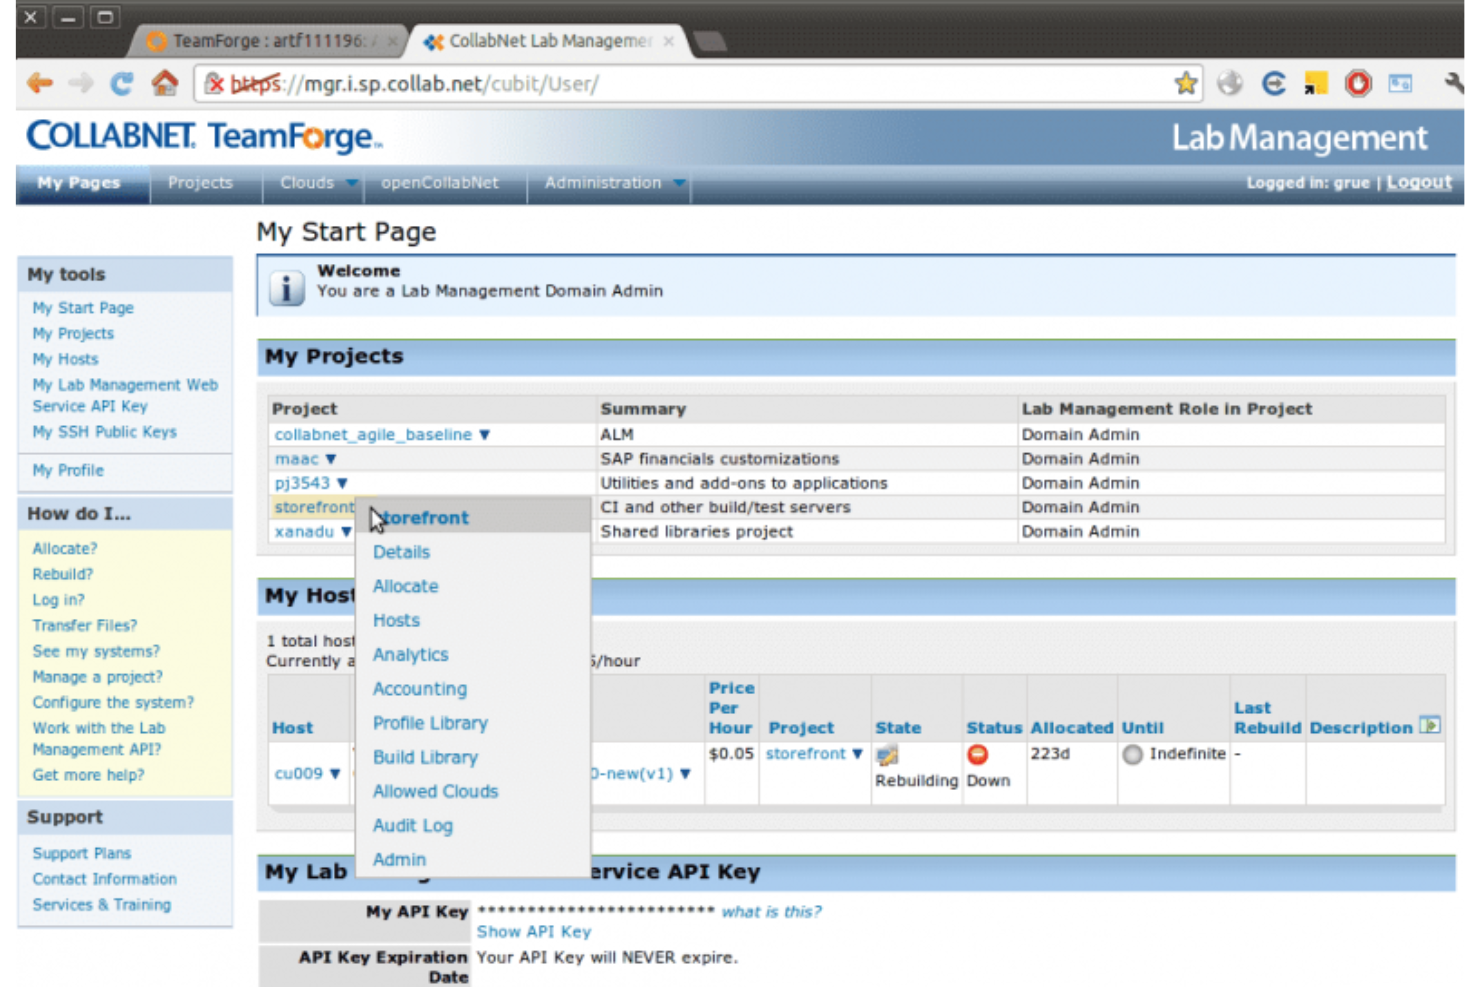Click the Logout link
The height and width of the screenshot is (987, 1480).
tap(1418, 182)
